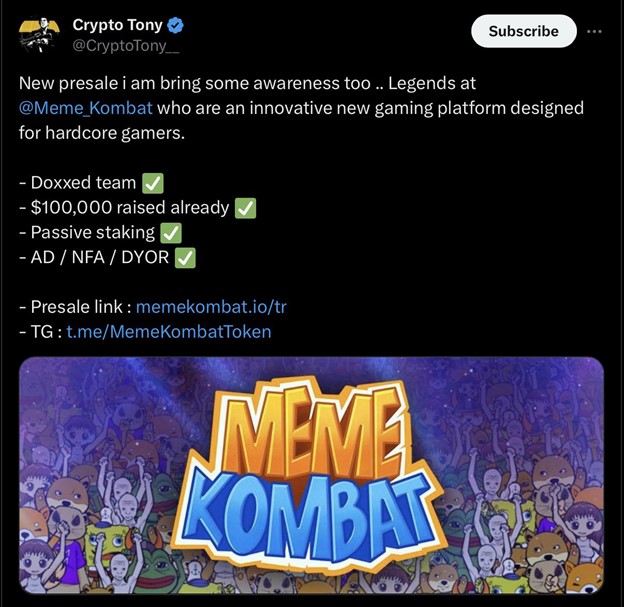This screenshot has width=624, height=607.
Task: Open the three-dot more options menu
Action: [x=595, y=31]
